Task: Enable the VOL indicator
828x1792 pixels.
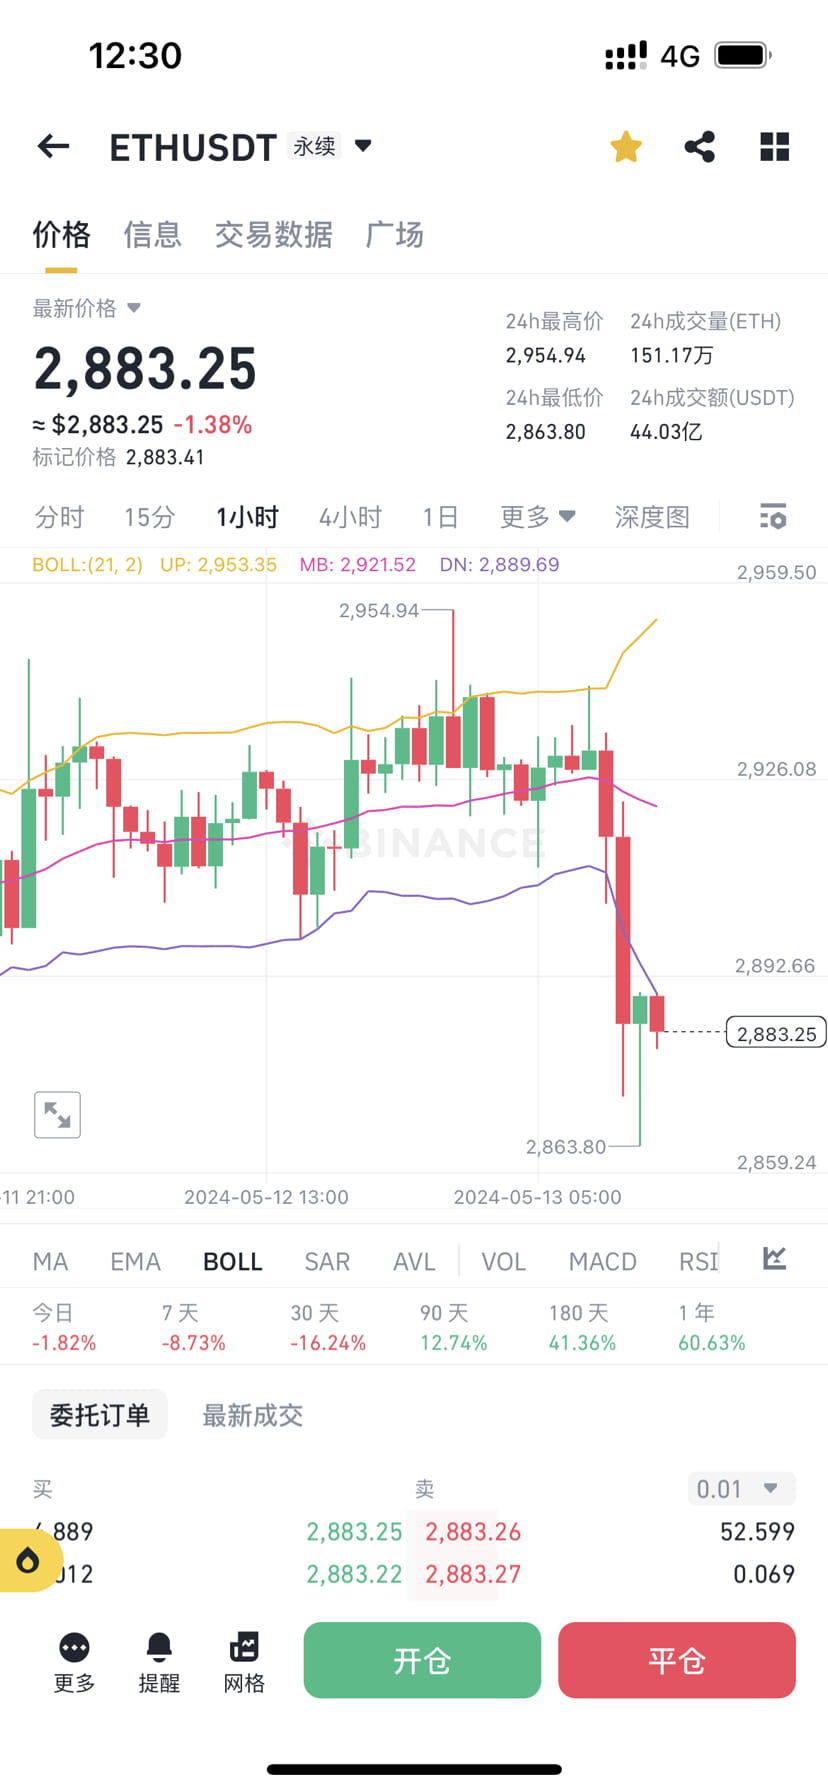Action: (x=503, y=1261)
